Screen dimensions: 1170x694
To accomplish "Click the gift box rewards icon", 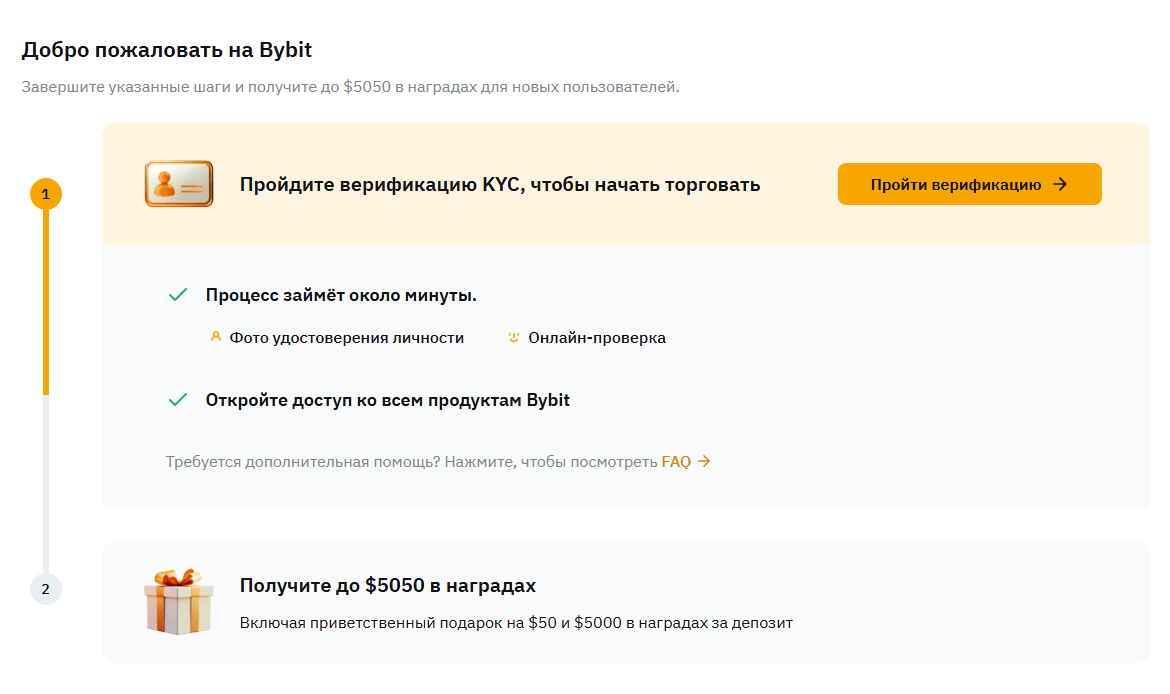I will point(179,601).
